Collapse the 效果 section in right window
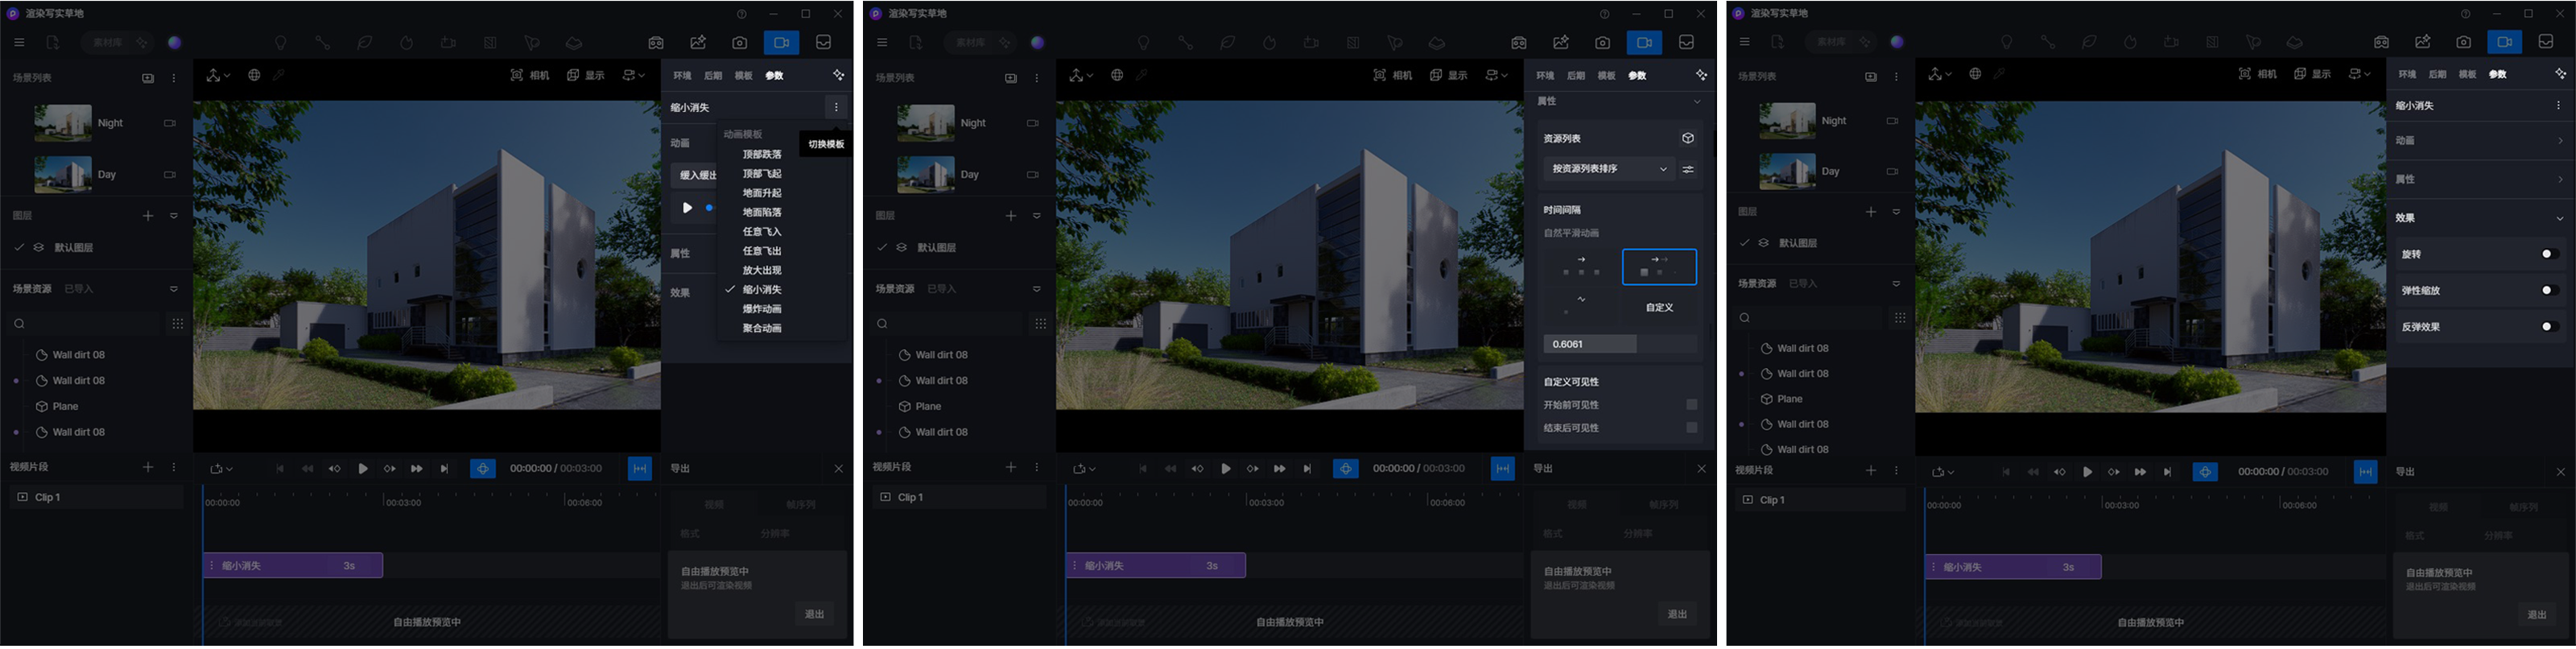 pos(2560,218)
